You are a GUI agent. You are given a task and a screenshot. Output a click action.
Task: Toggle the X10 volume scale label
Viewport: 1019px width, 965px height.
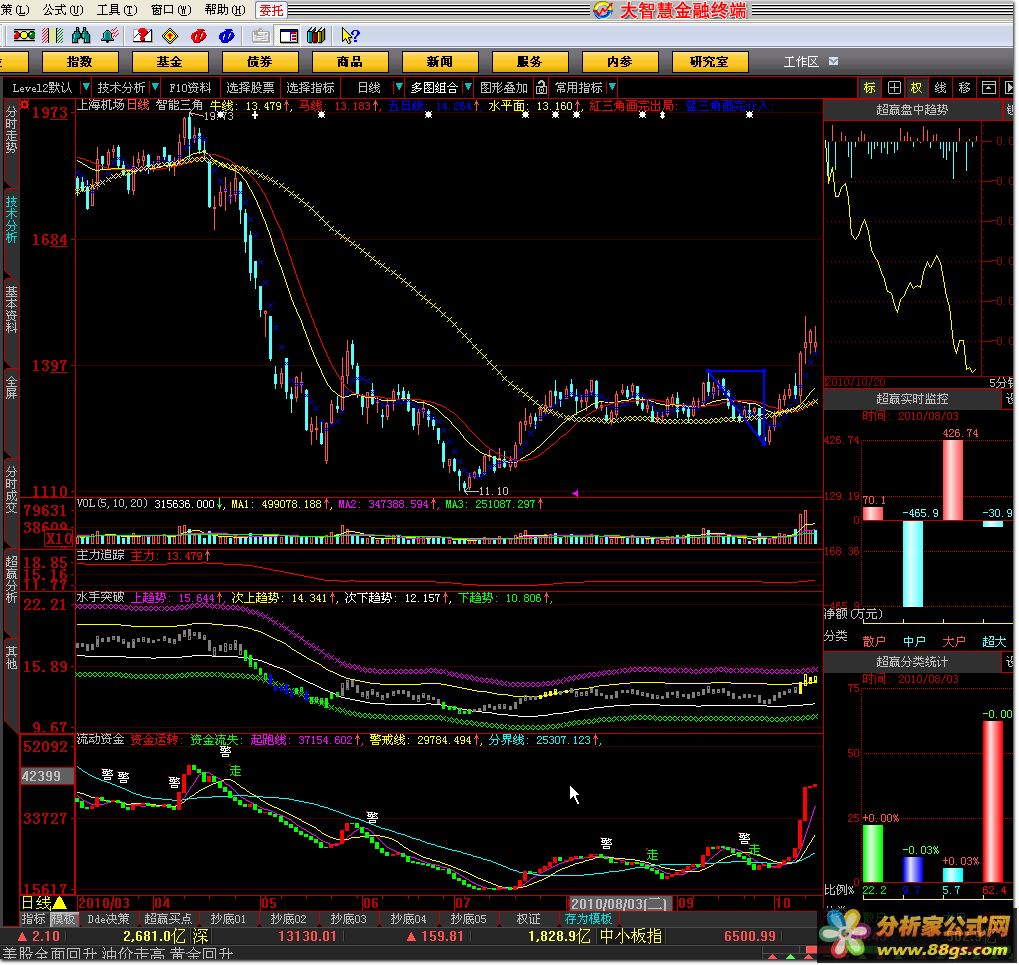58,539
